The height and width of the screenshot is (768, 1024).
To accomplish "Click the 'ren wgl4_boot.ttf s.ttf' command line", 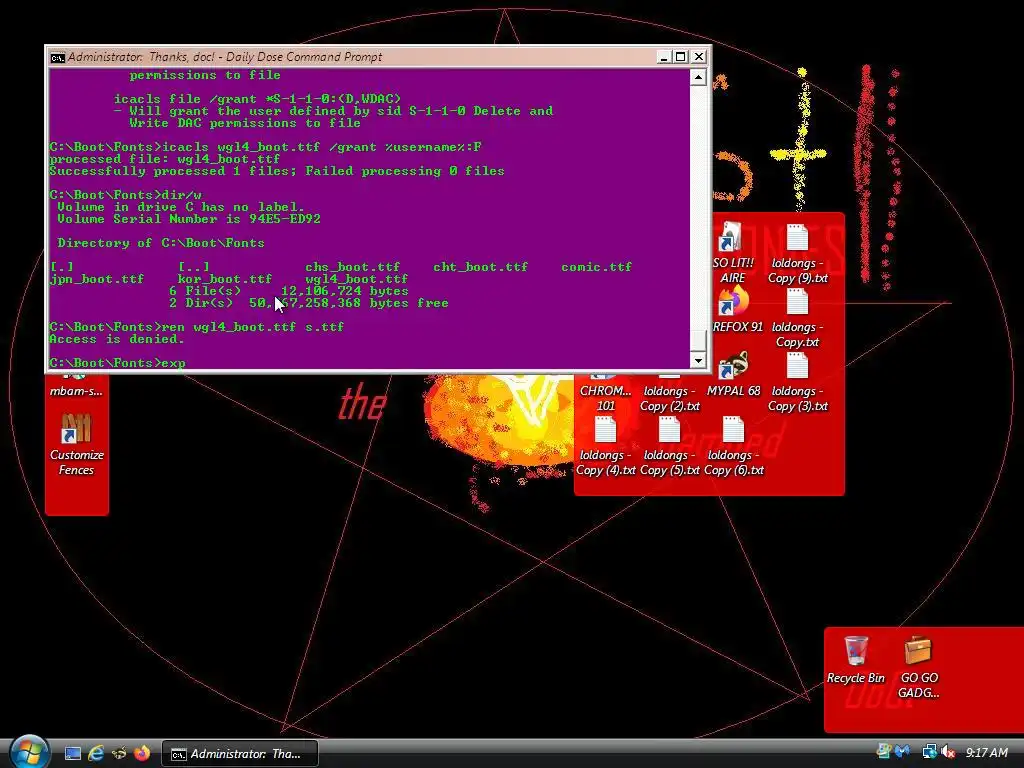I will pyautogui.click(x=197, y=327).
